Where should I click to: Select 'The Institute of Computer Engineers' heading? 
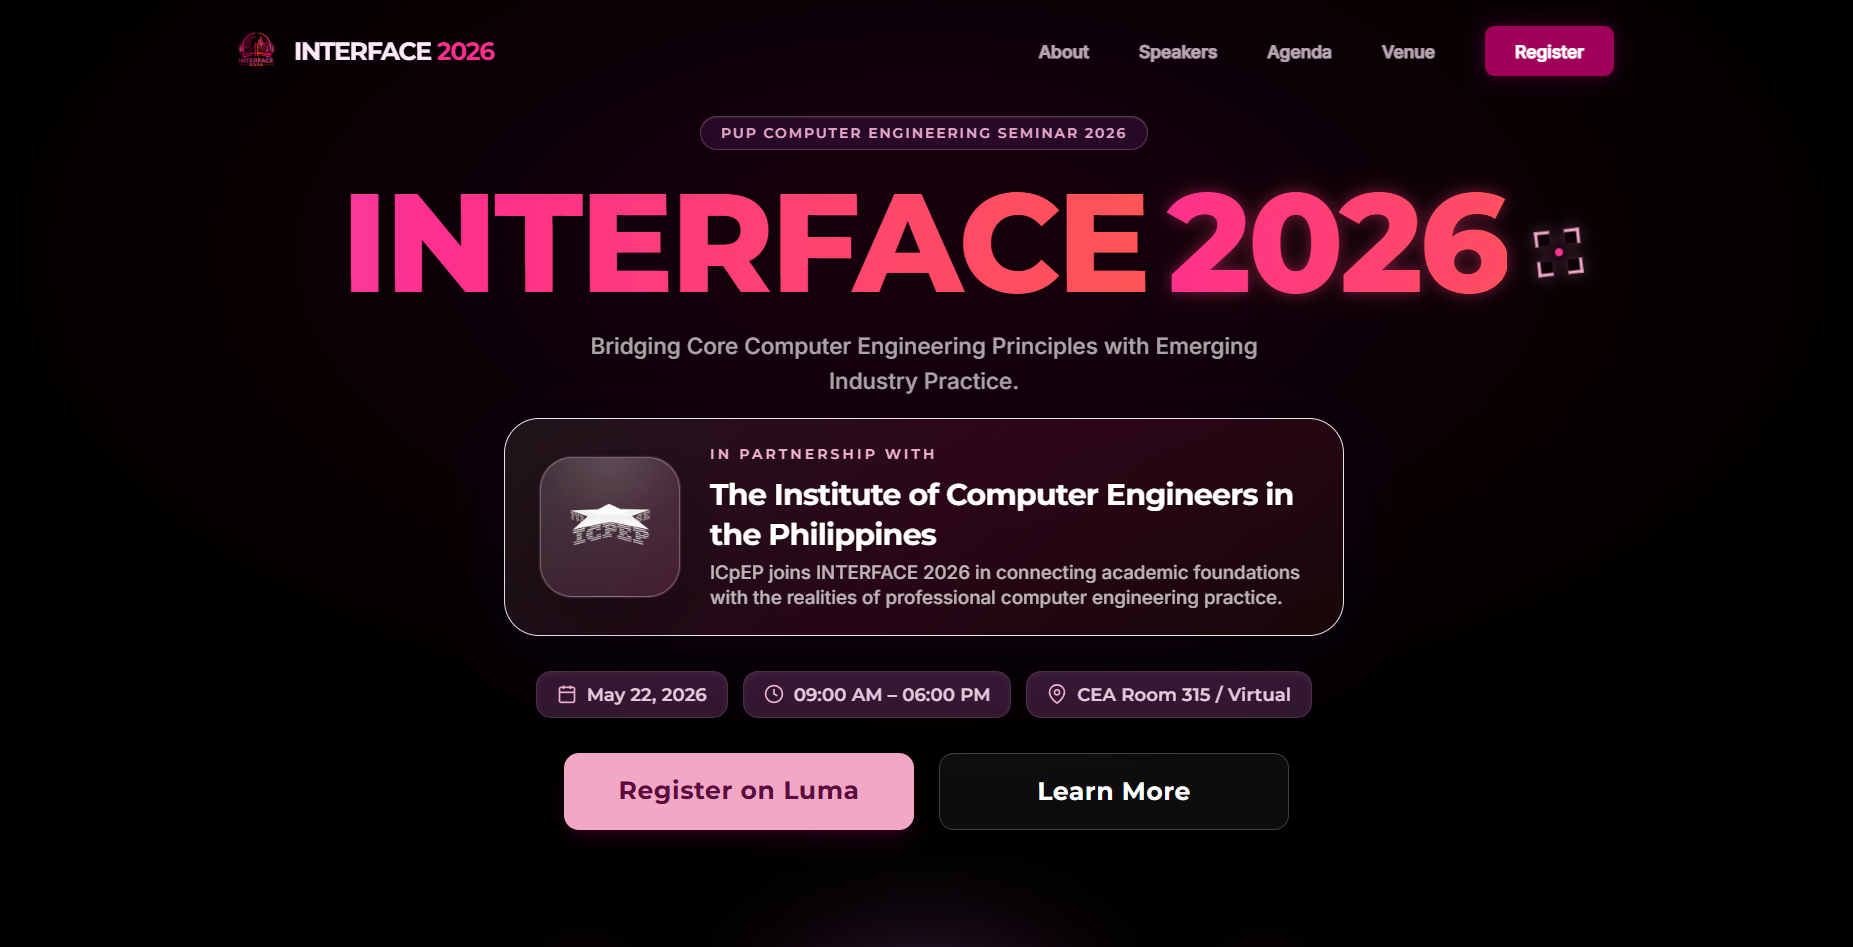click(x=1002, y=514)
